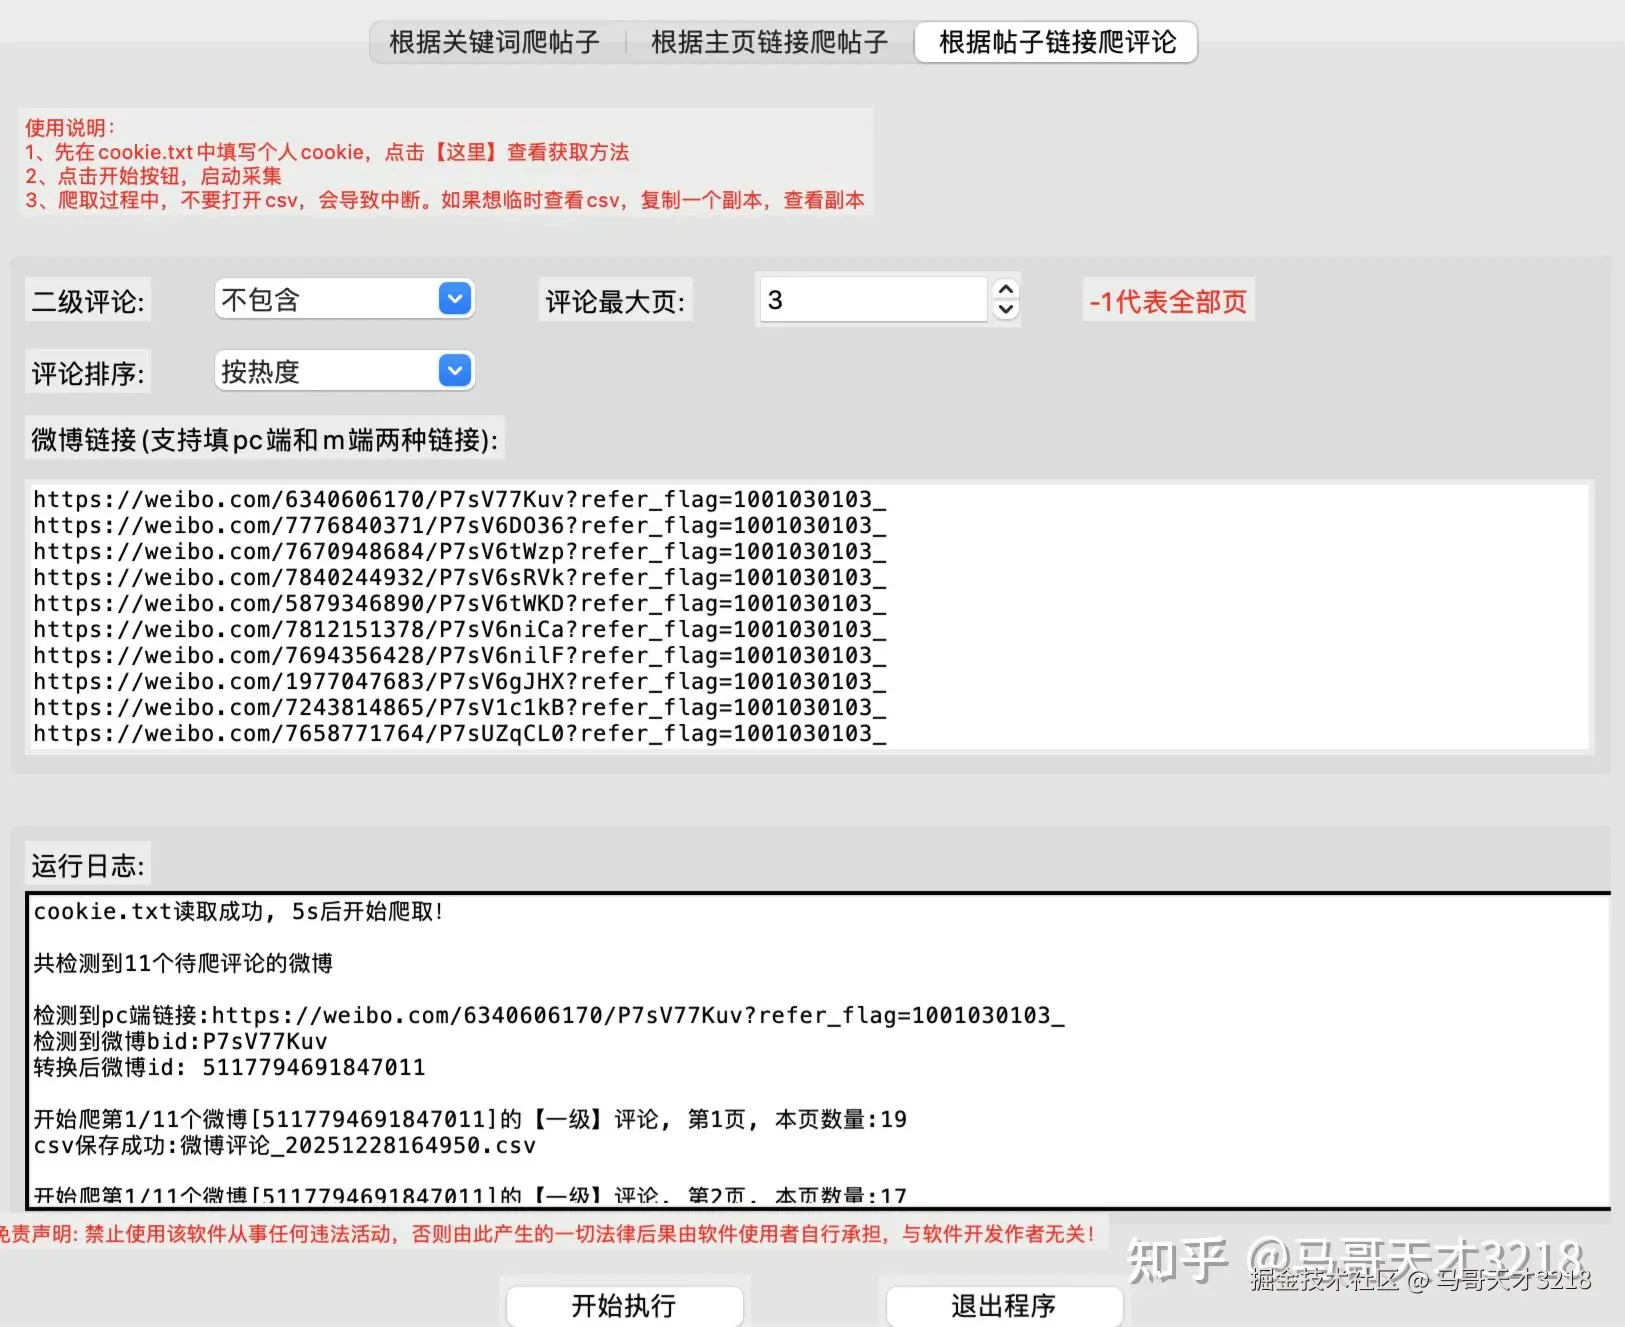Click the link line containing 7658771764/P7sUZqCL0
This screenshot has height=1327, width=1625.
tap(459, 733)
